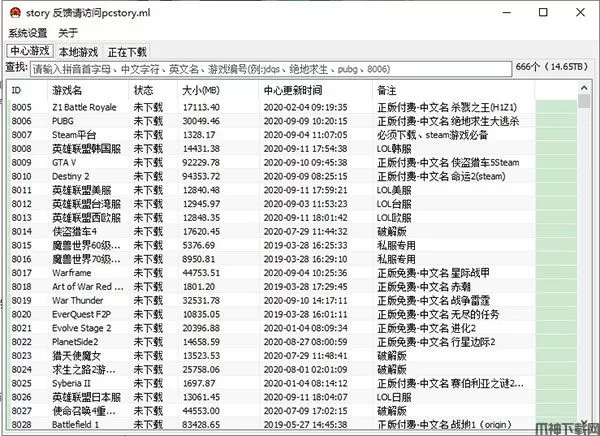Image resolution: width=600 pixels, height=436 pixels.
Task: Maximize the story window
Action: (x=543, y=13)
